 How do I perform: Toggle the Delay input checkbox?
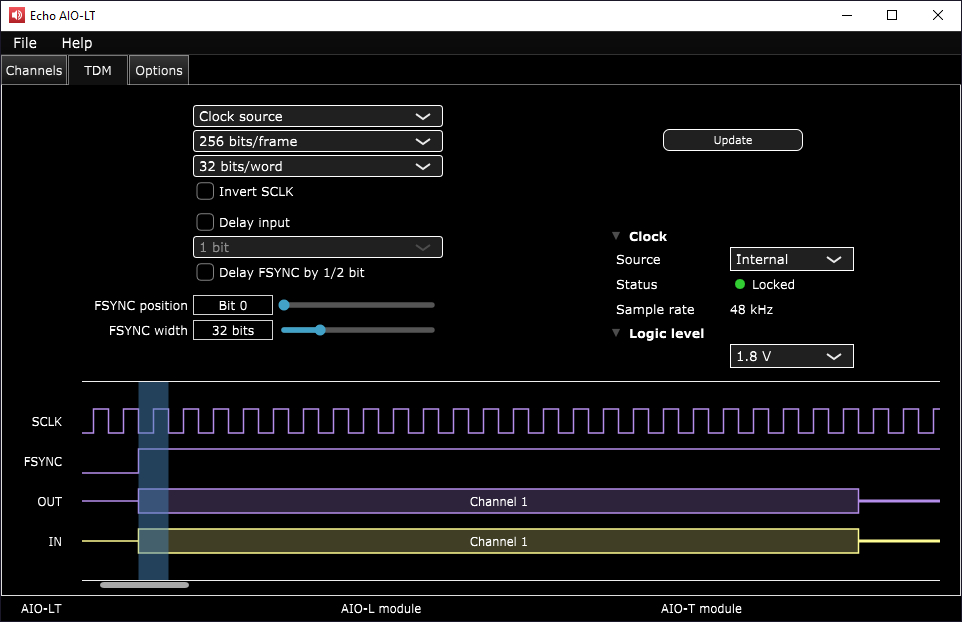pos(205,223)
